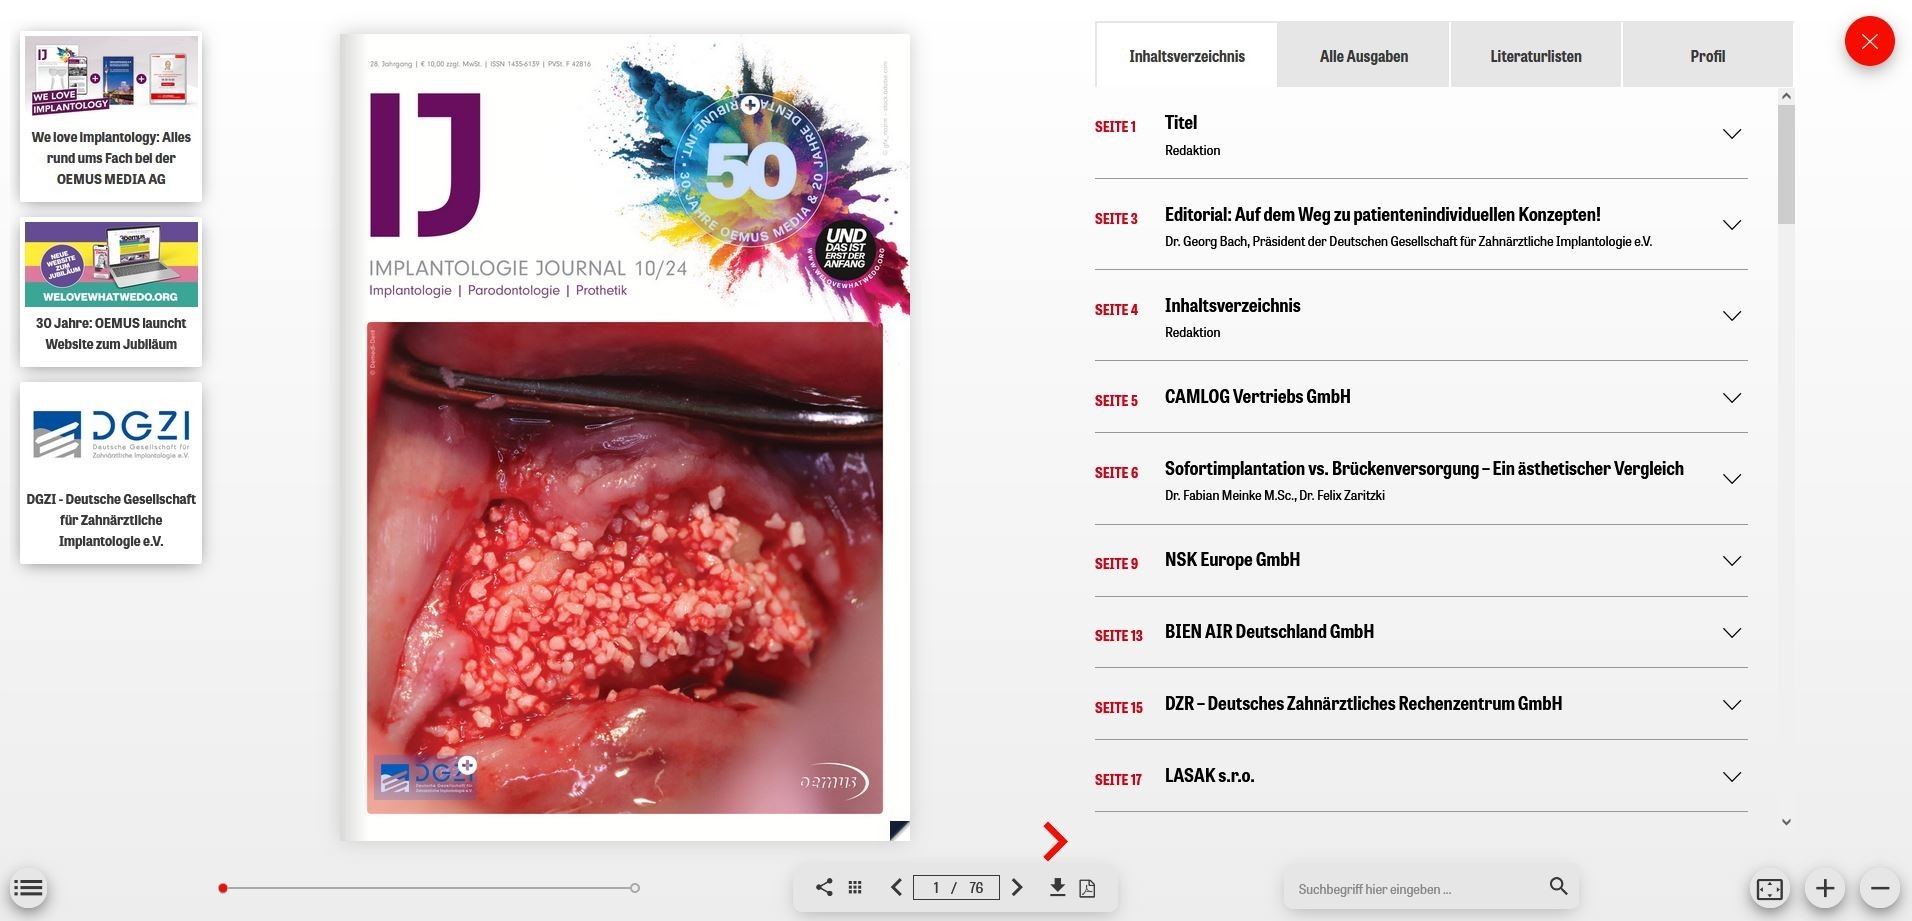Open BIEN AIR Deutschland GmbH entry
The image size is (1912, 921).
click(1269, 631)
